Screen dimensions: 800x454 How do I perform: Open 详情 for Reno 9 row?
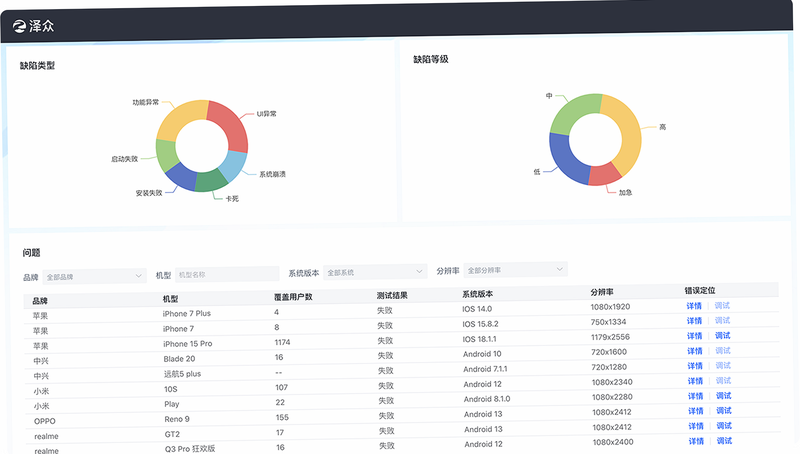click(695, 411)
